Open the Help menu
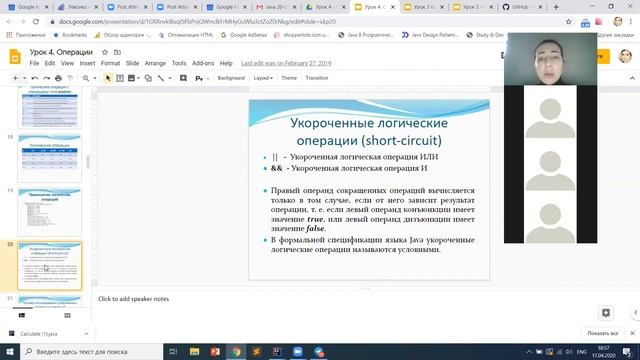Screen dimensions: 640x360 click(x=226, y=63)
